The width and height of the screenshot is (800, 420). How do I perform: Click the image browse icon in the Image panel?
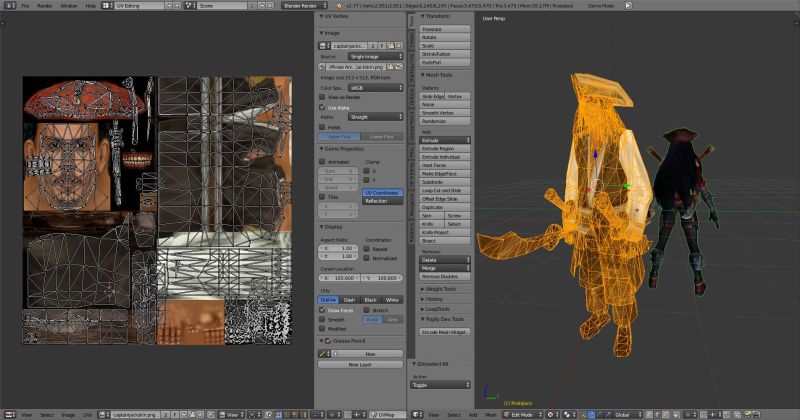pos(323,46)
